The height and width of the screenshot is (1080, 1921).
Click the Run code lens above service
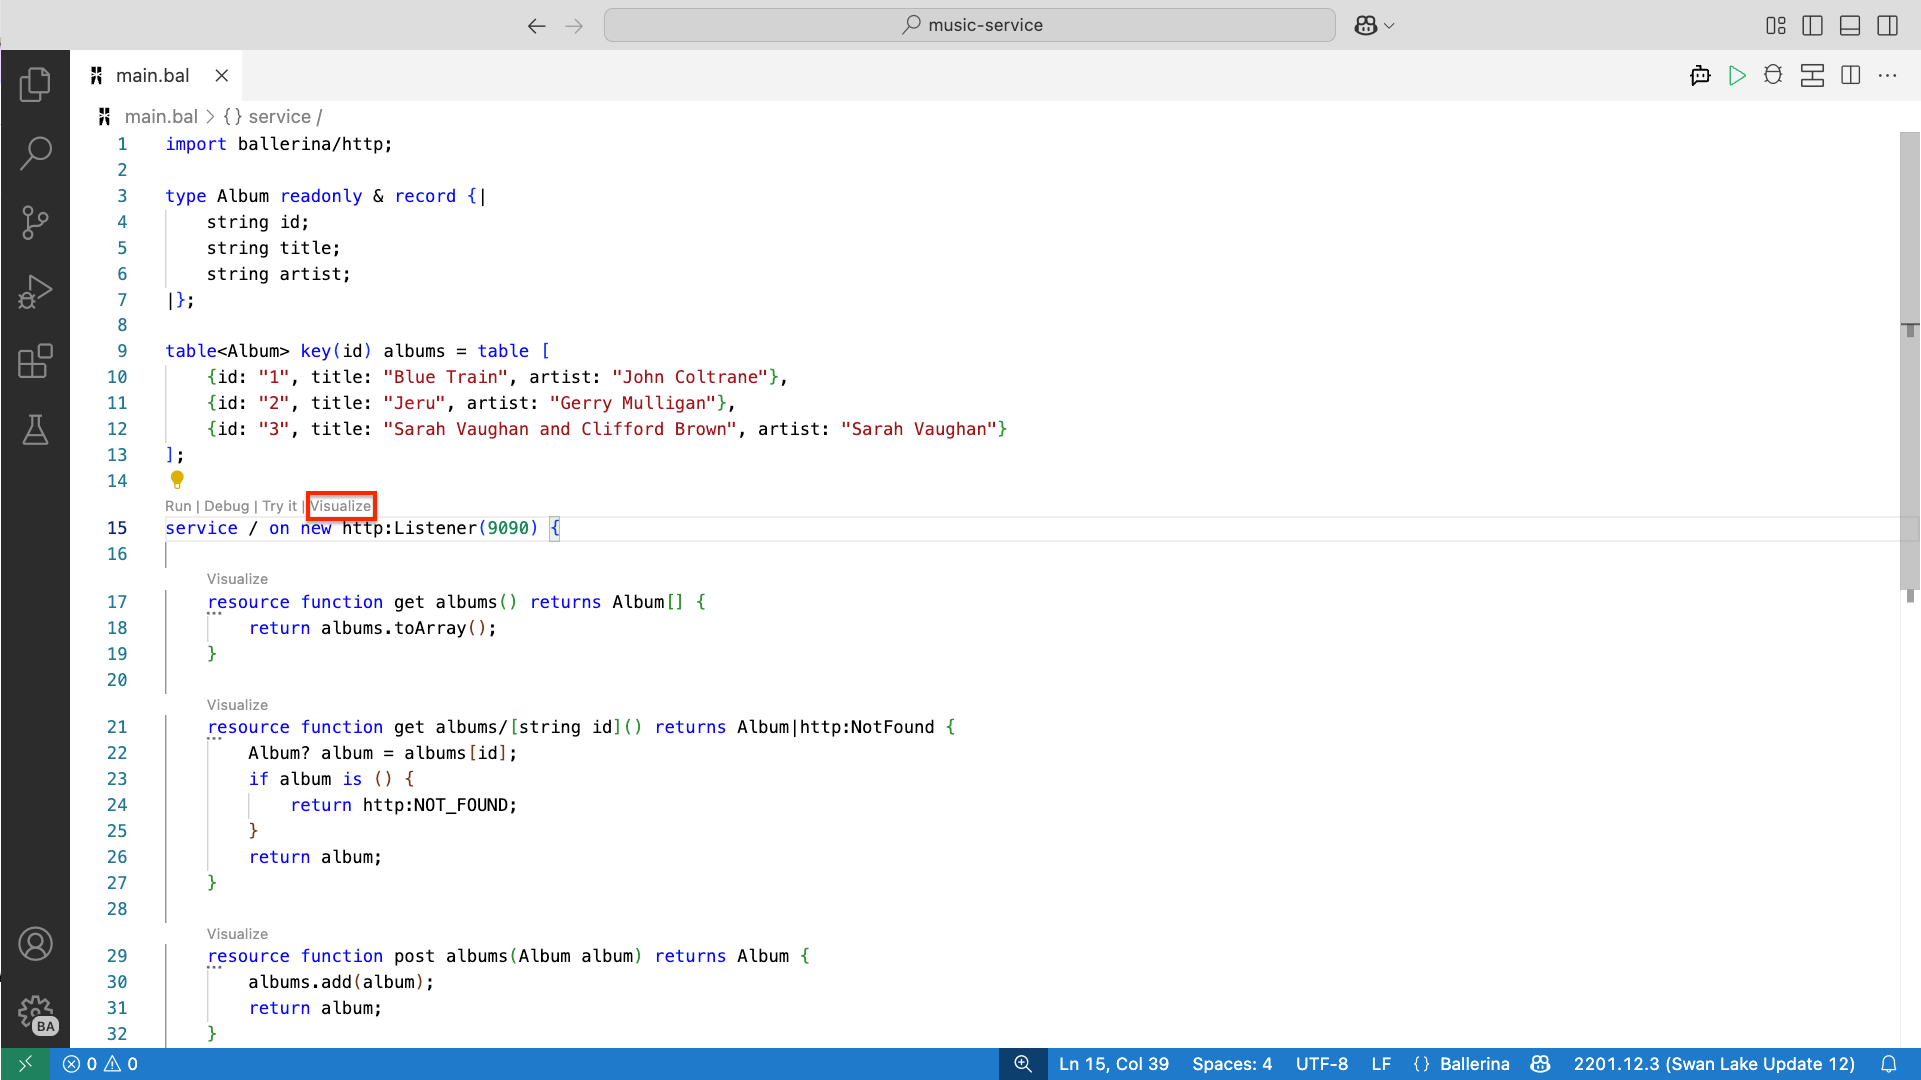pyautogui.click(x=178, y=506)
